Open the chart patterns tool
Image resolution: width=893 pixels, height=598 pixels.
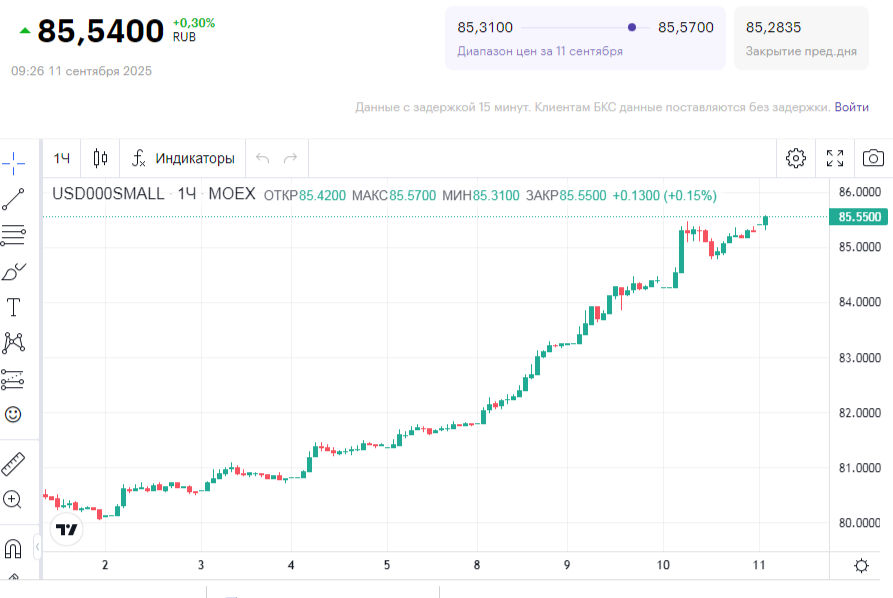click(14, 343)
